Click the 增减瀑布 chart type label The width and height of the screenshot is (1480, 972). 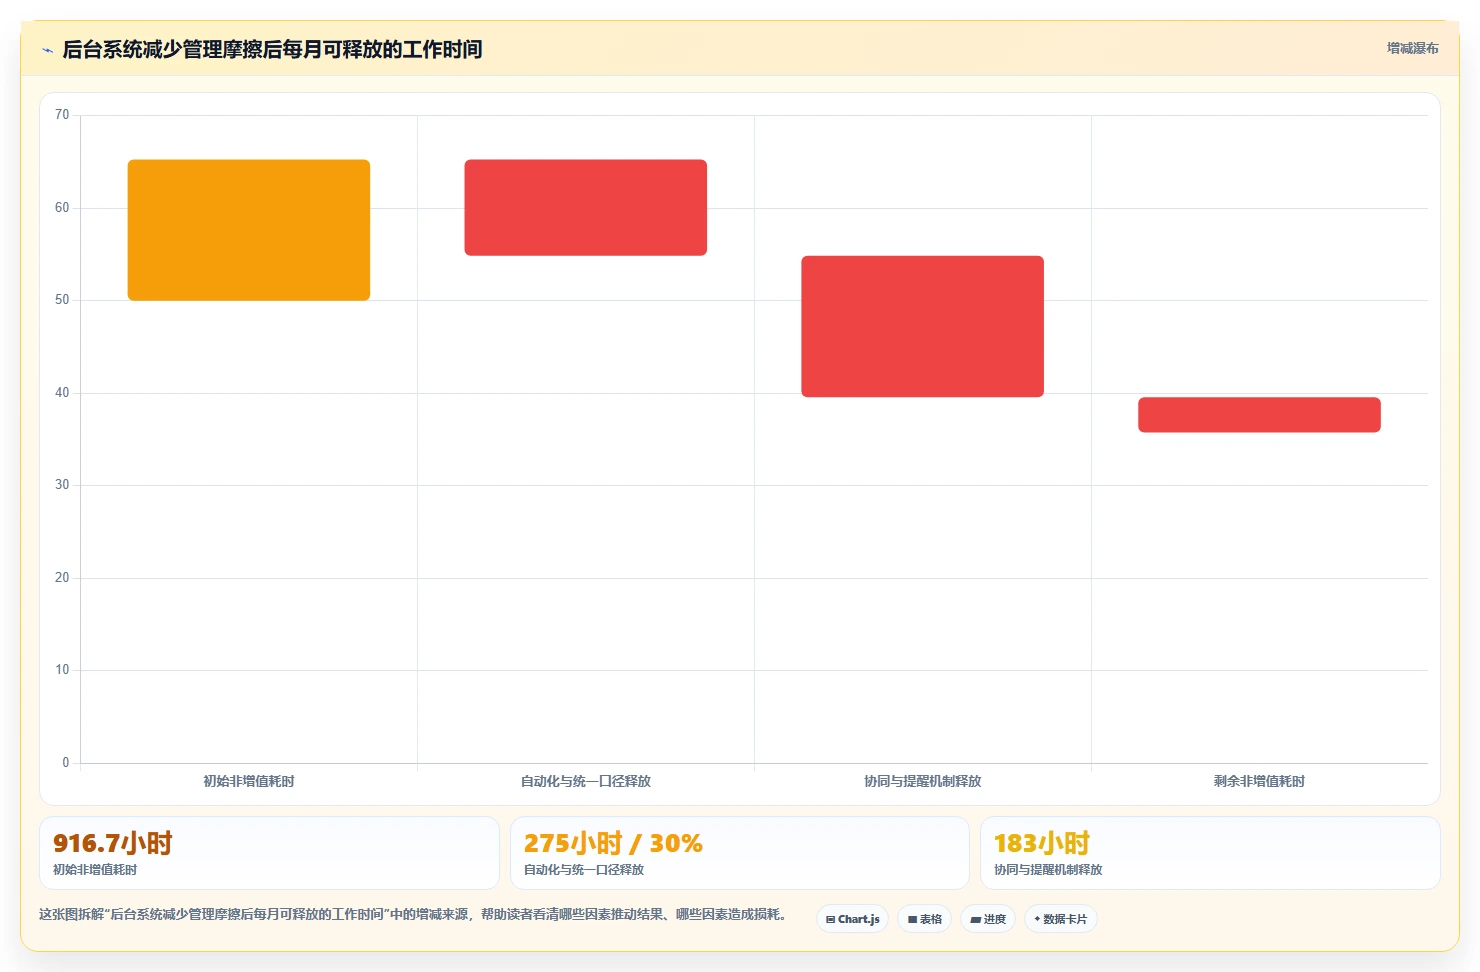1412,48
